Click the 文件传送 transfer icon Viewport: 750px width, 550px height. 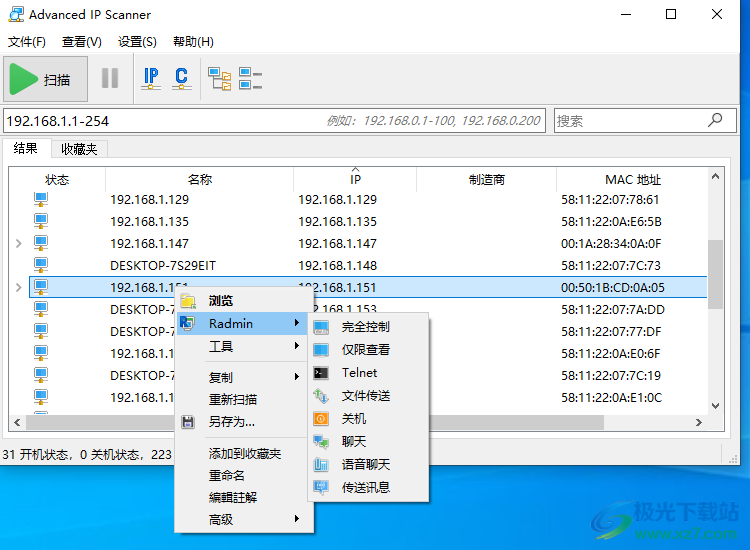[321, 396]
